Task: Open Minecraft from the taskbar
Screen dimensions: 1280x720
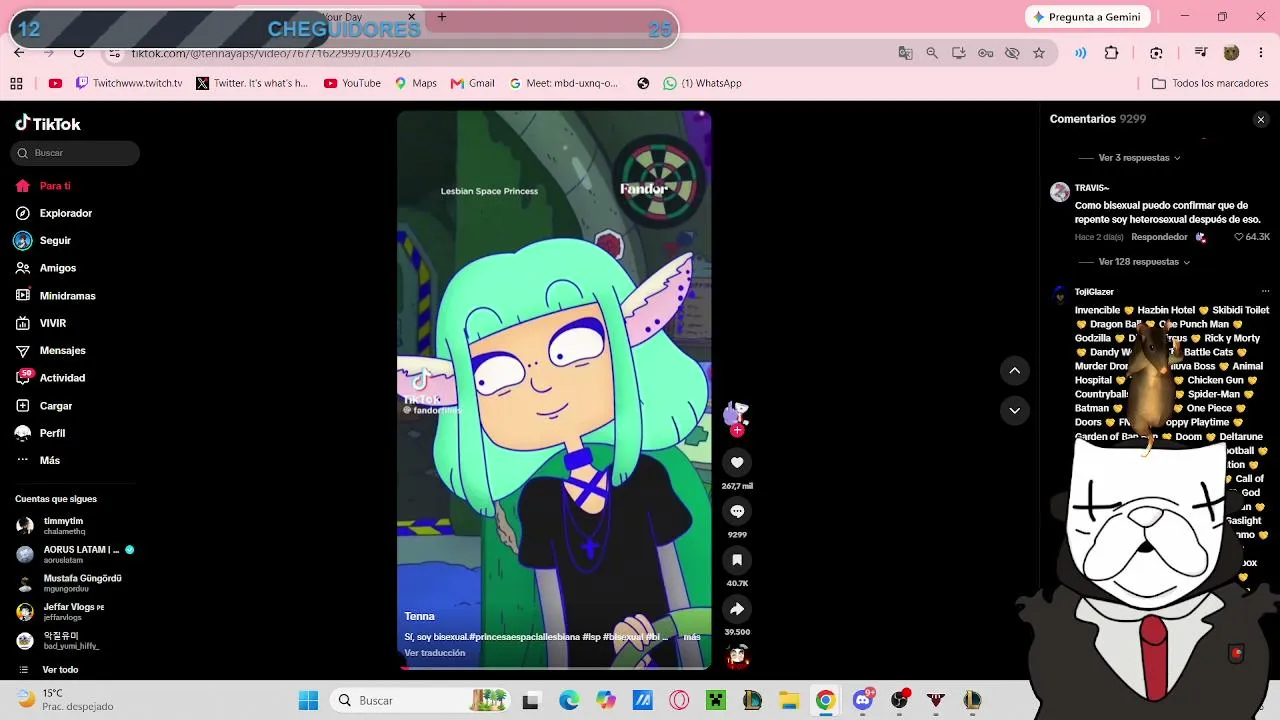Action: click(715, 700)
